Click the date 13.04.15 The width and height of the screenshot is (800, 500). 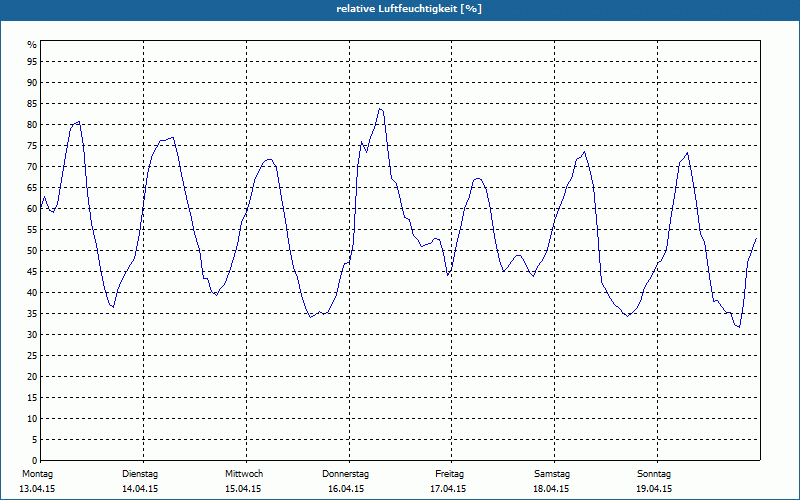[37, 489]
